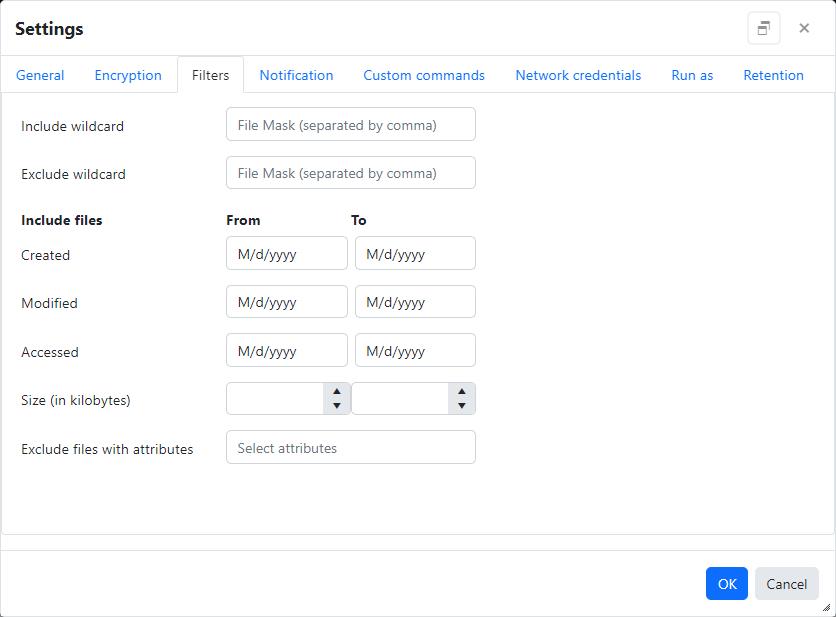The image size is (836, 617).
Task: Click the 'Created' row label
Action: coord(45,255)
